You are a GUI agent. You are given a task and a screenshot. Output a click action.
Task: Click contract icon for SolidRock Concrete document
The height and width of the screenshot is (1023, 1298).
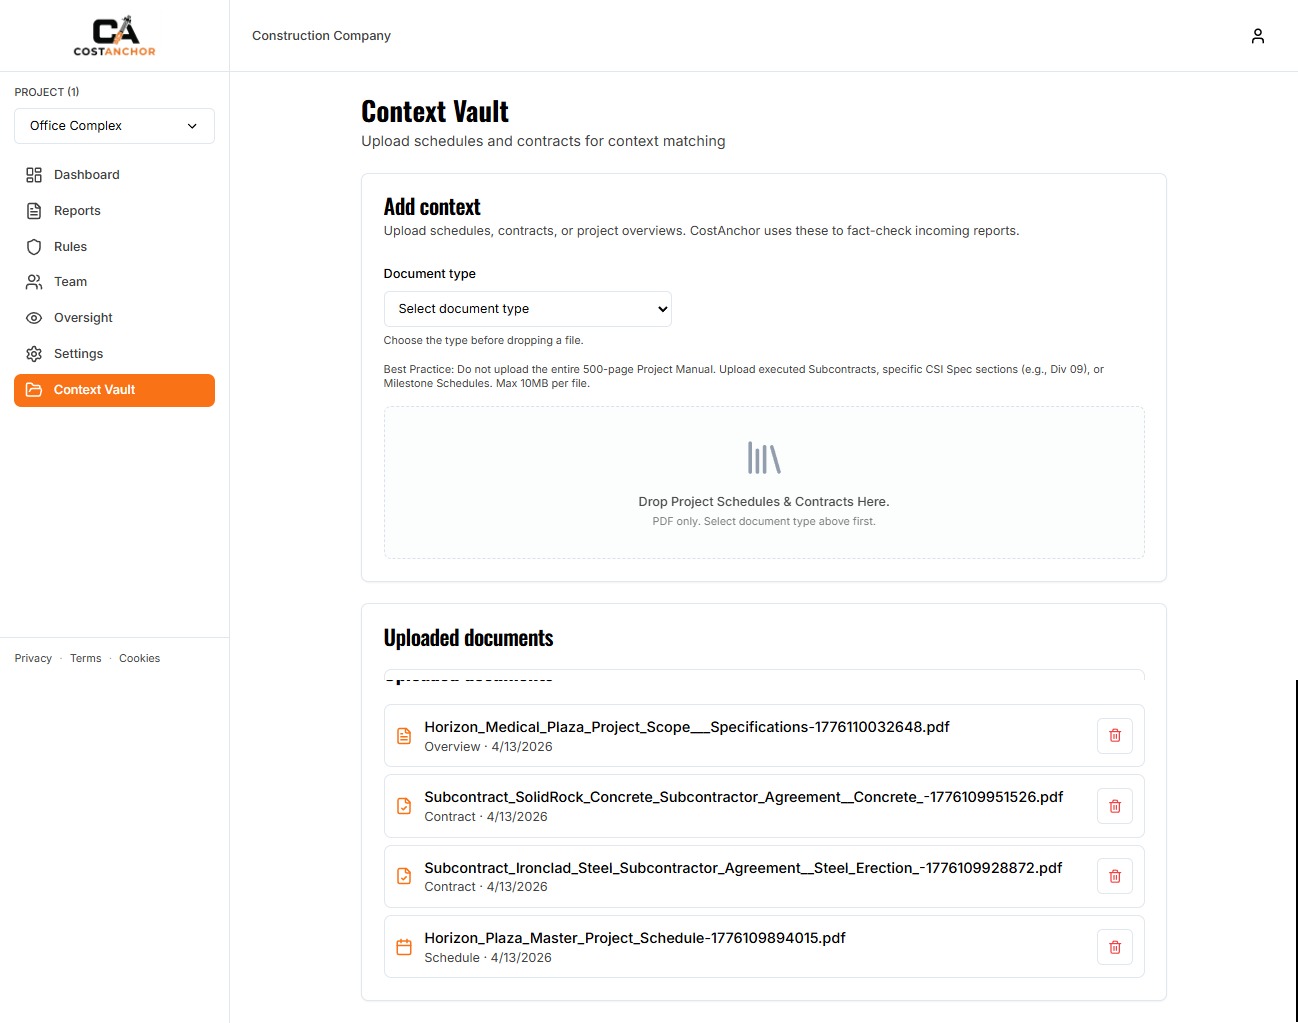click(404, 806)
